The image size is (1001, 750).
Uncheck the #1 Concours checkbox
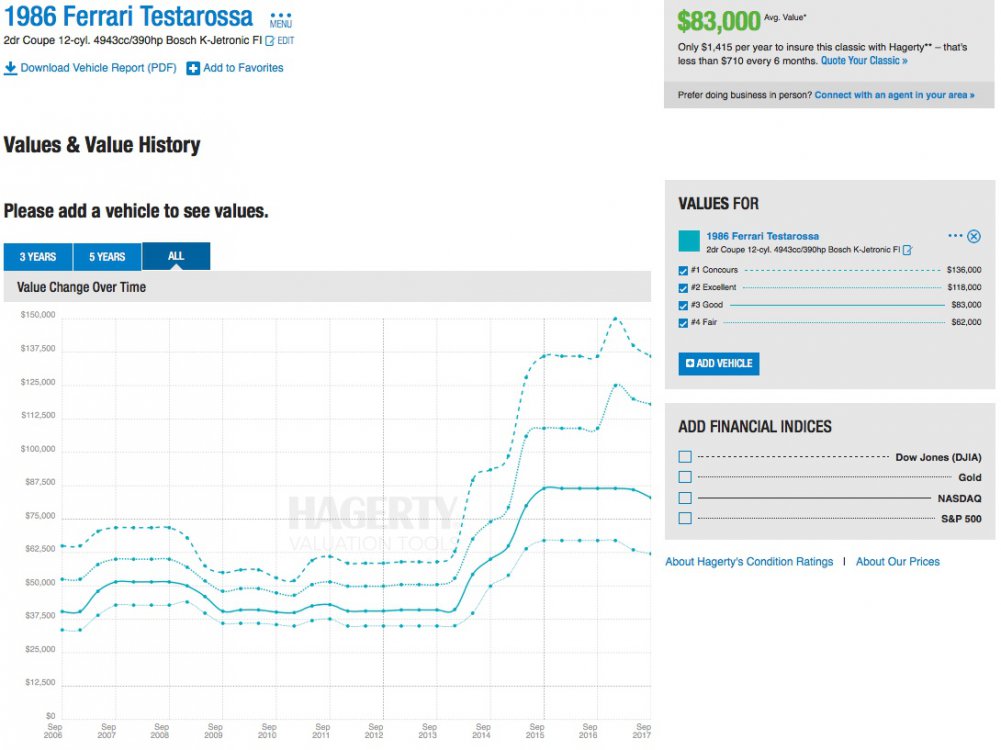click(x=683, y=271)
